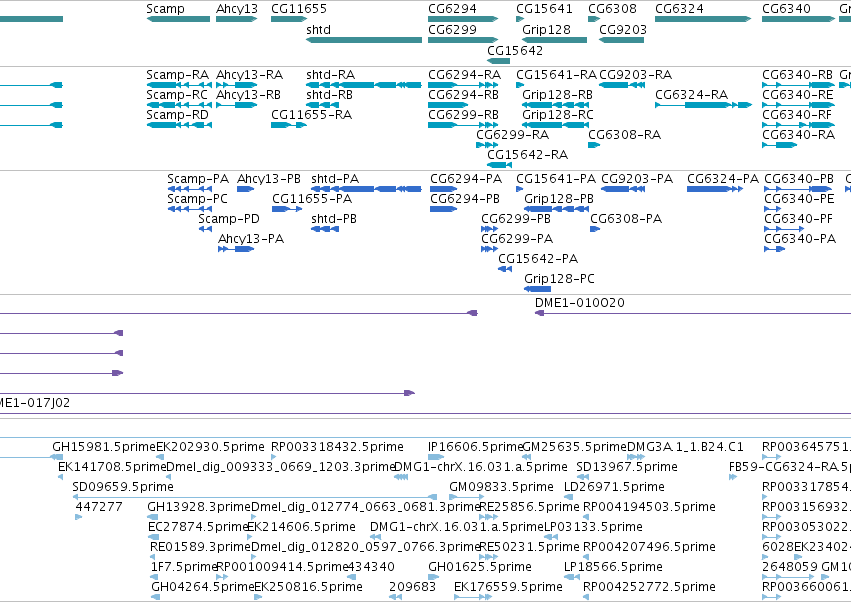Select the Grip128-RC transcript label
The image size is (851, 602).
pyautogui.click(x=558, y=115)
